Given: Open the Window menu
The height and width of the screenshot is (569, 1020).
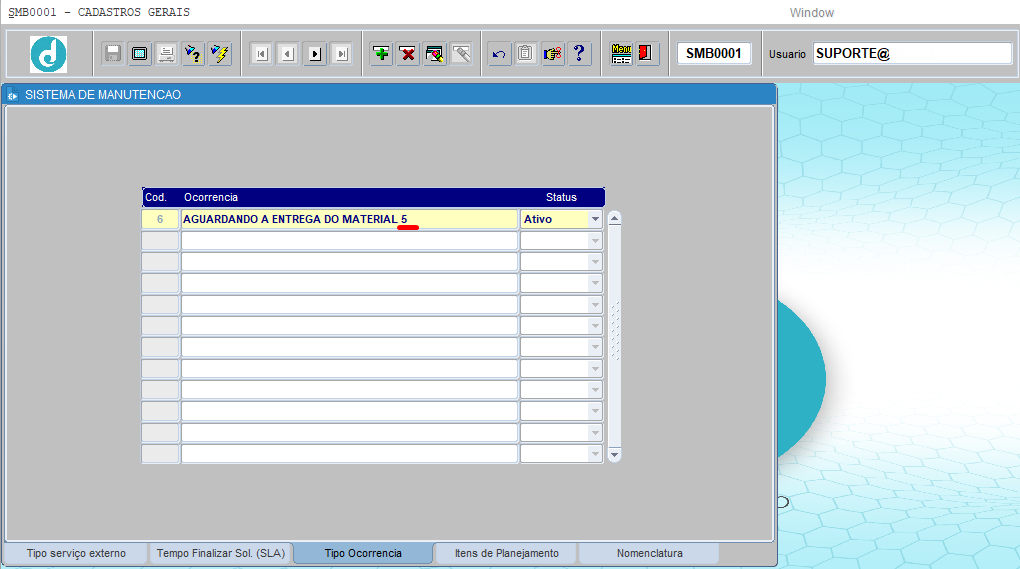Looking at the screenshot, I should coord(811,13).
